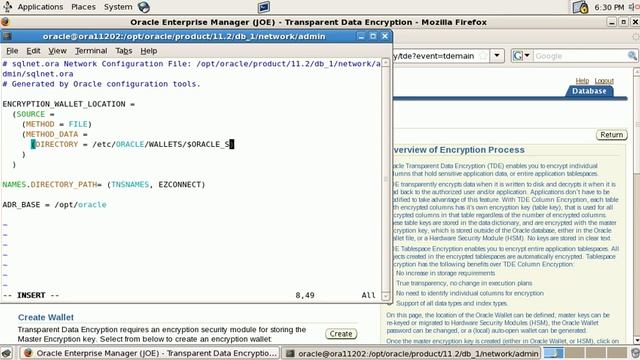The width and height of the screenshot is (640, 360).
Task: Select the Database tab in Enterprise Manager
Action: (x=589, y=91)
